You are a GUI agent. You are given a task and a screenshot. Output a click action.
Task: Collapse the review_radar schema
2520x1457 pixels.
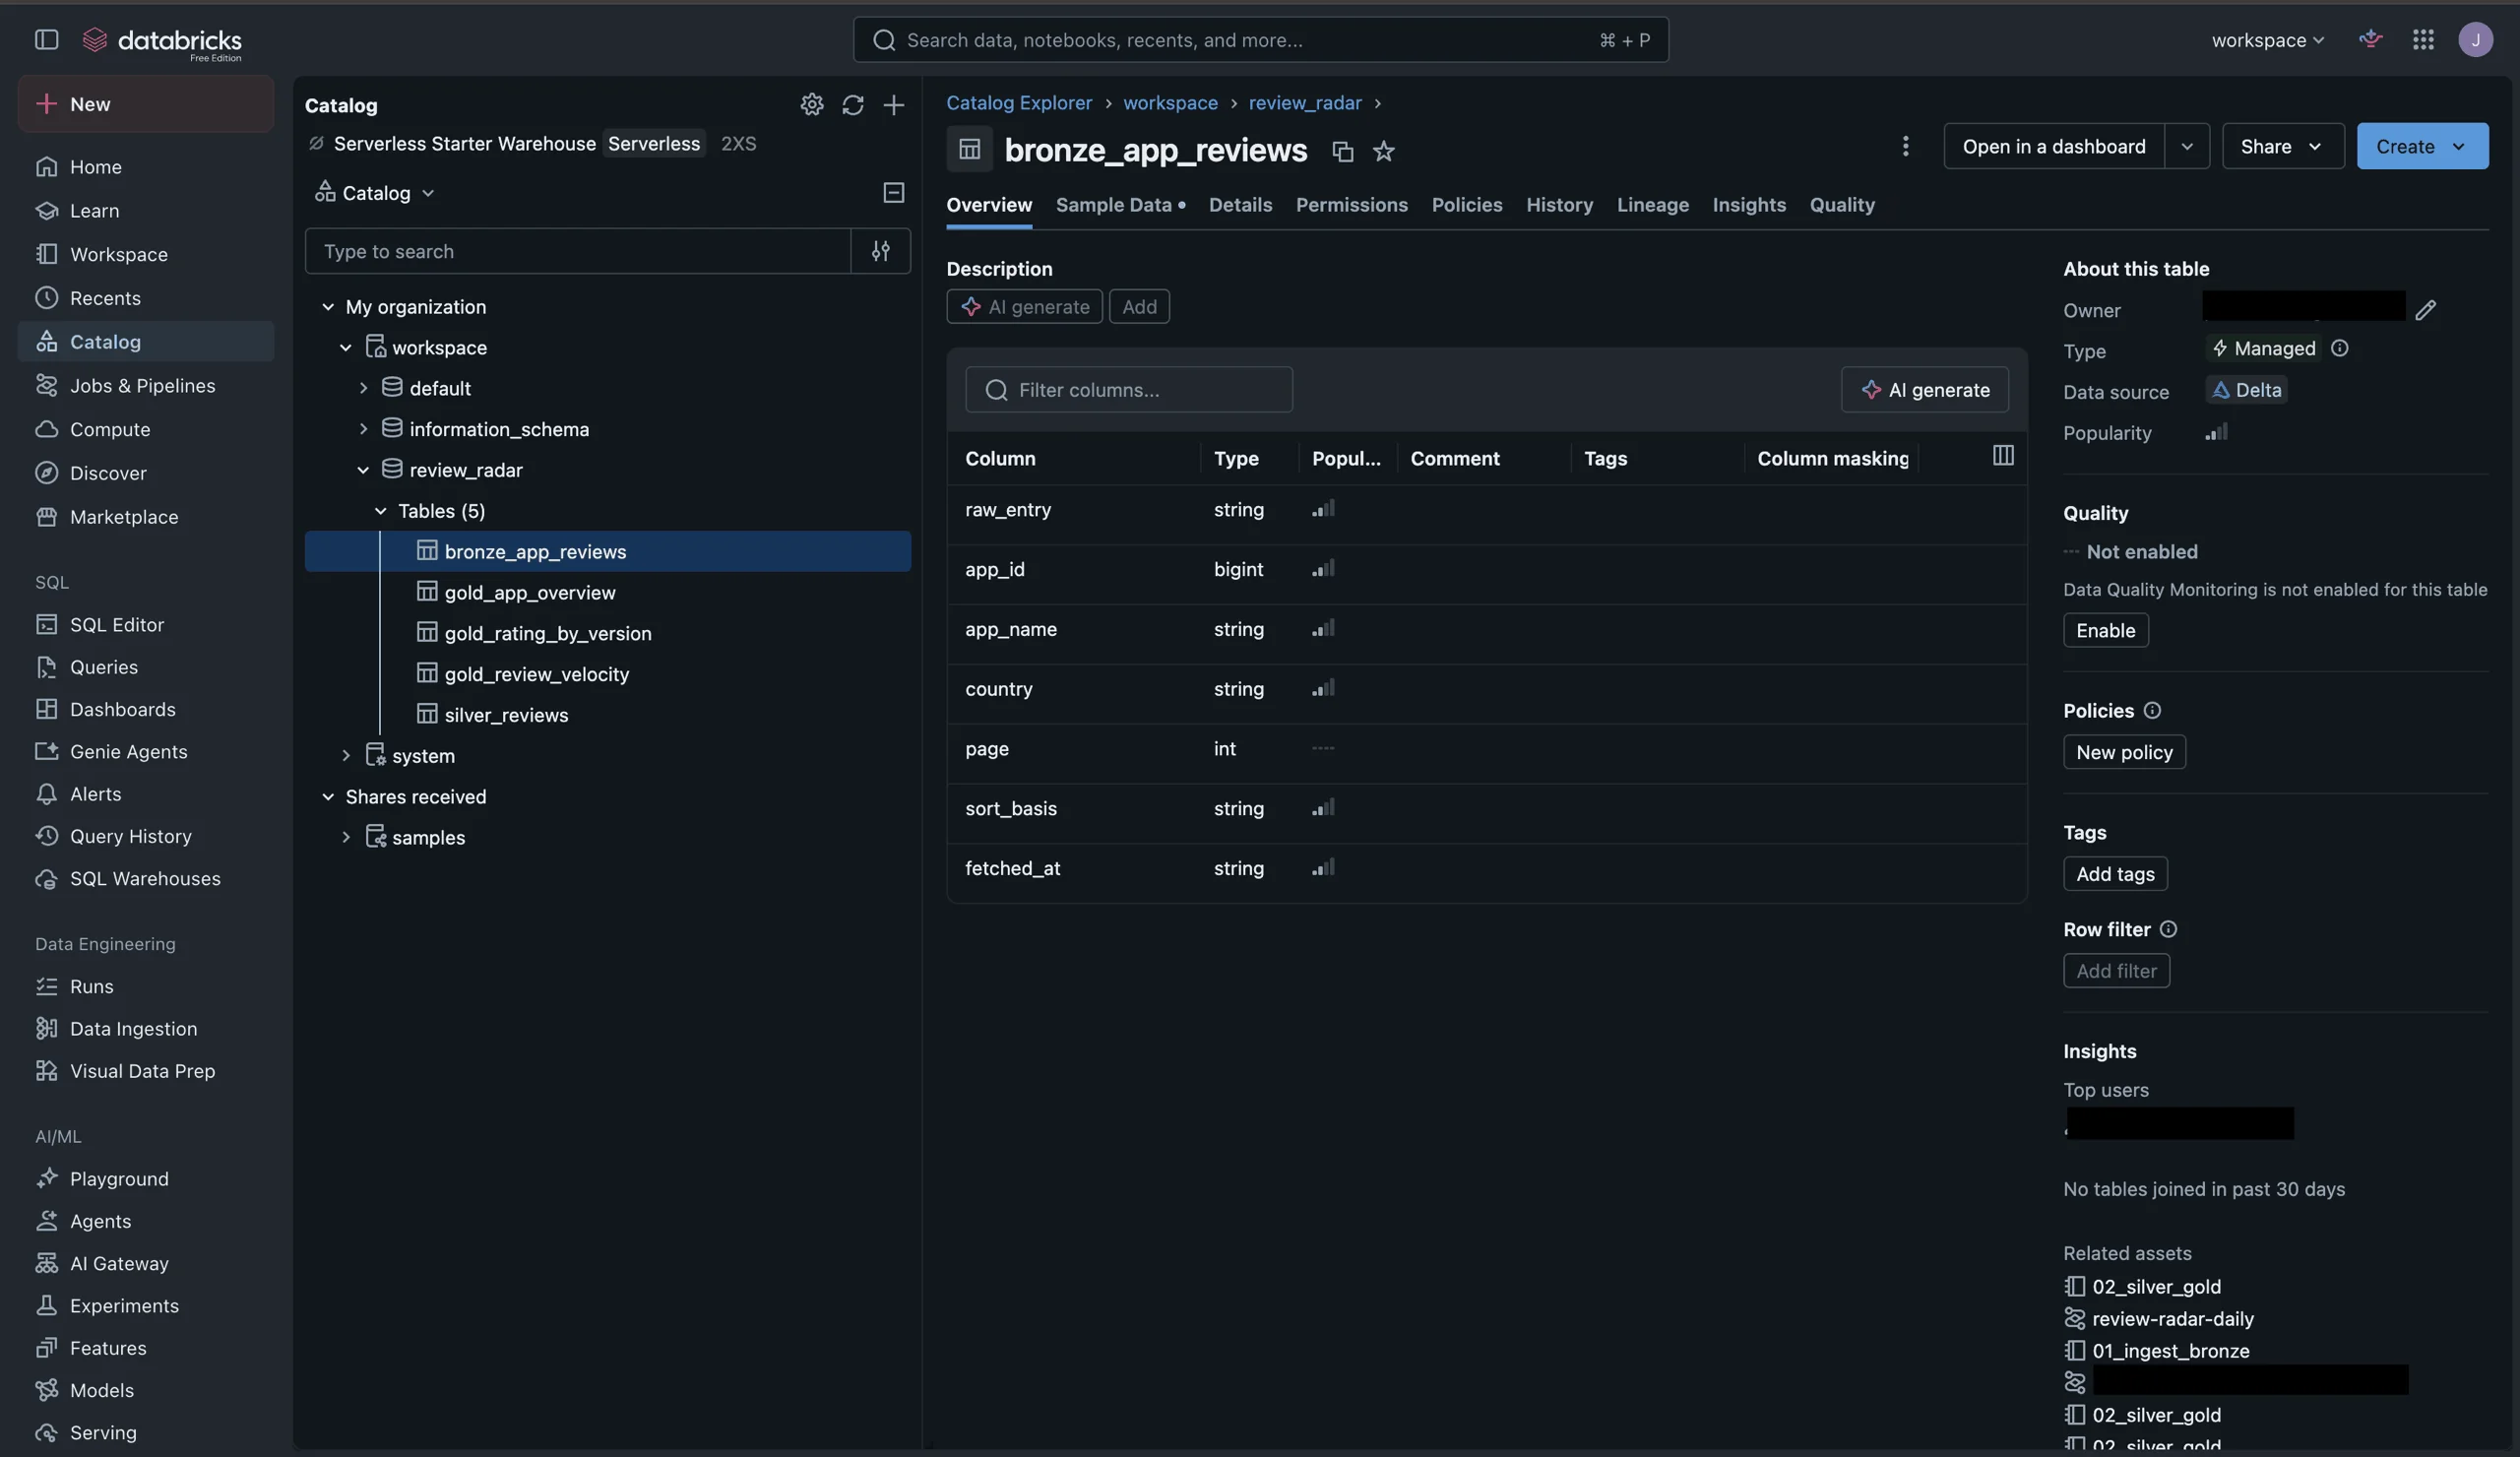point(363,470)
